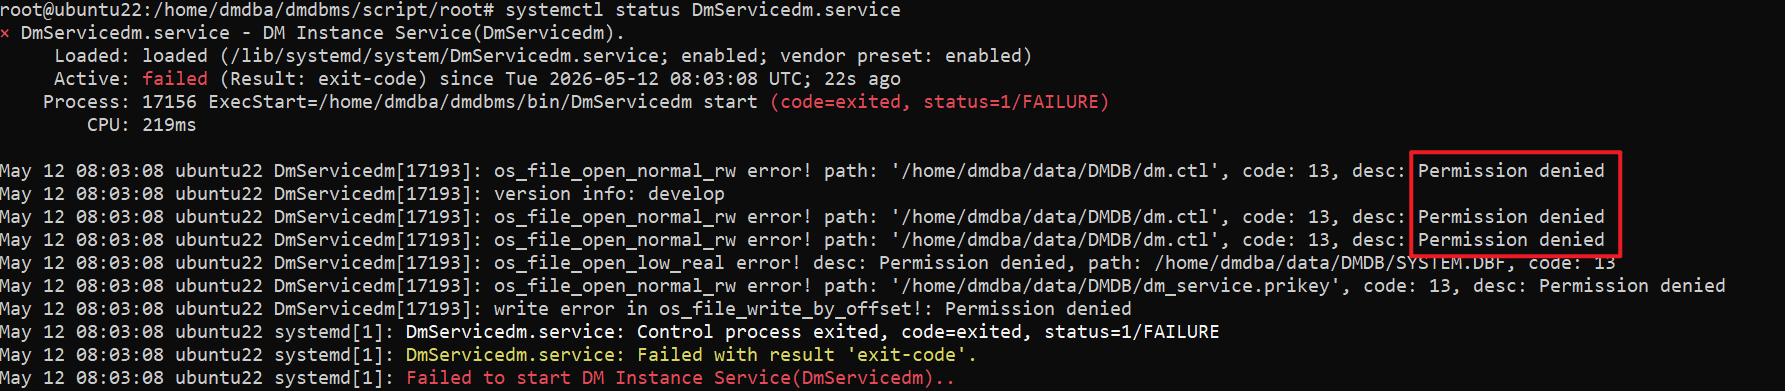Click the 'version info: develop' log line
1785x391 pixels.
(609, 194)
